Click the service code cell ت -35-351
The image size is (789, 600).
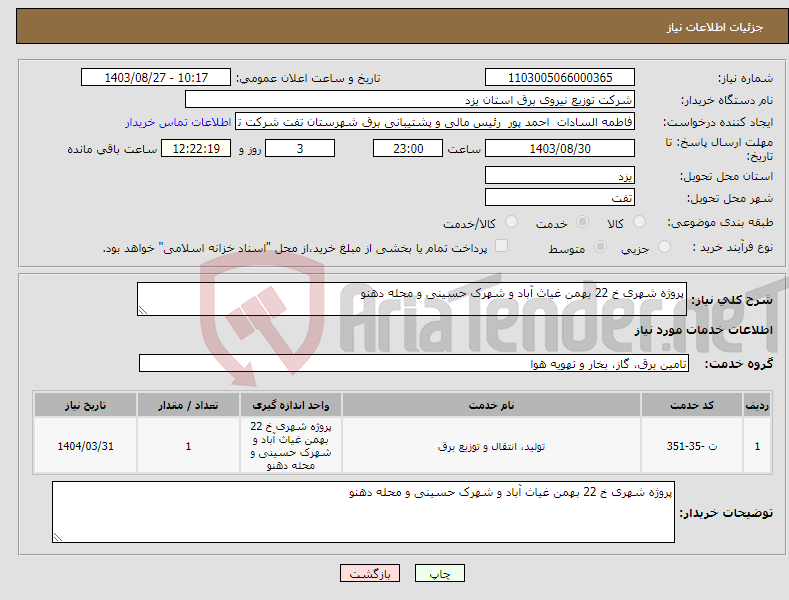pyautogui.click(x=692, y=446)
